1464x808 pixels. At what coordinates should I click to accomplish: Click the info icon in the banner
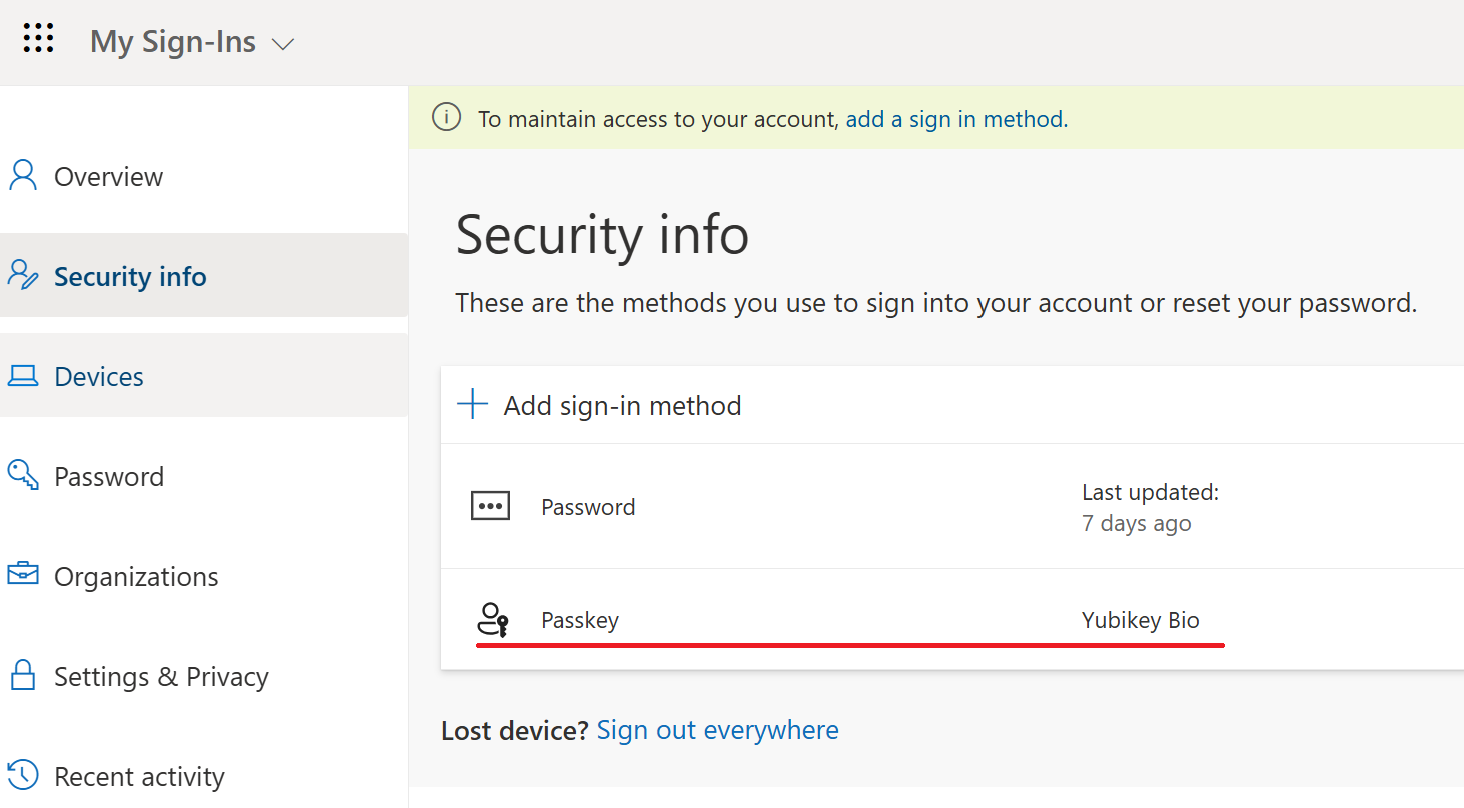pos(446,118)
